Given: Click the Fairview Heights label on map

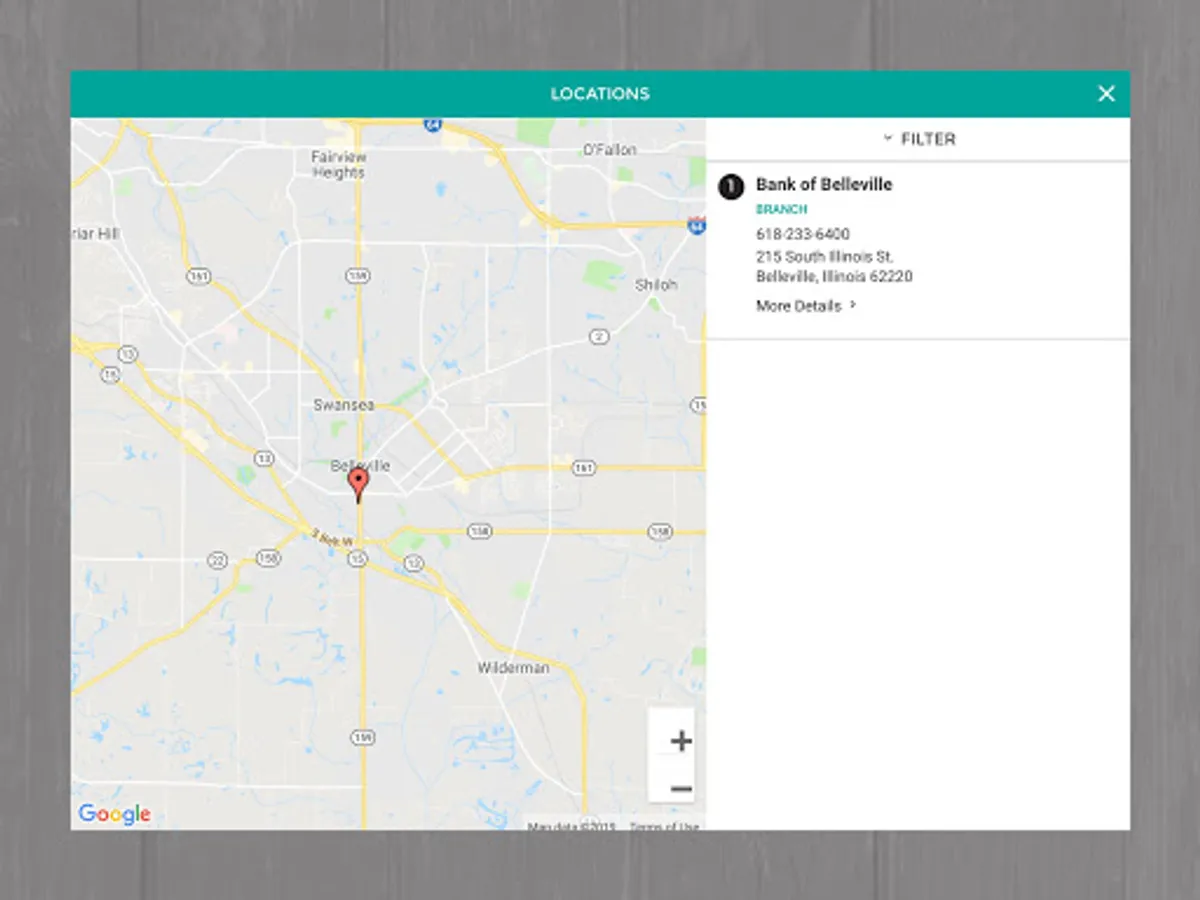Looking at the screenshot, I should 339,165.
